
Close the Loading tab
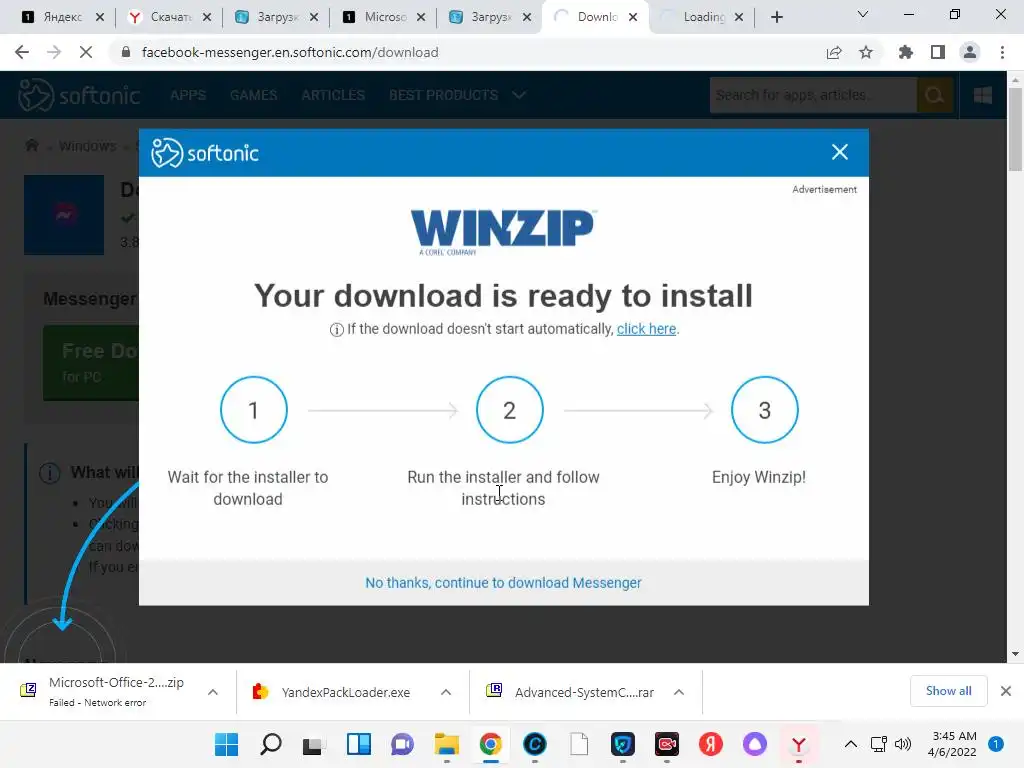739,17
